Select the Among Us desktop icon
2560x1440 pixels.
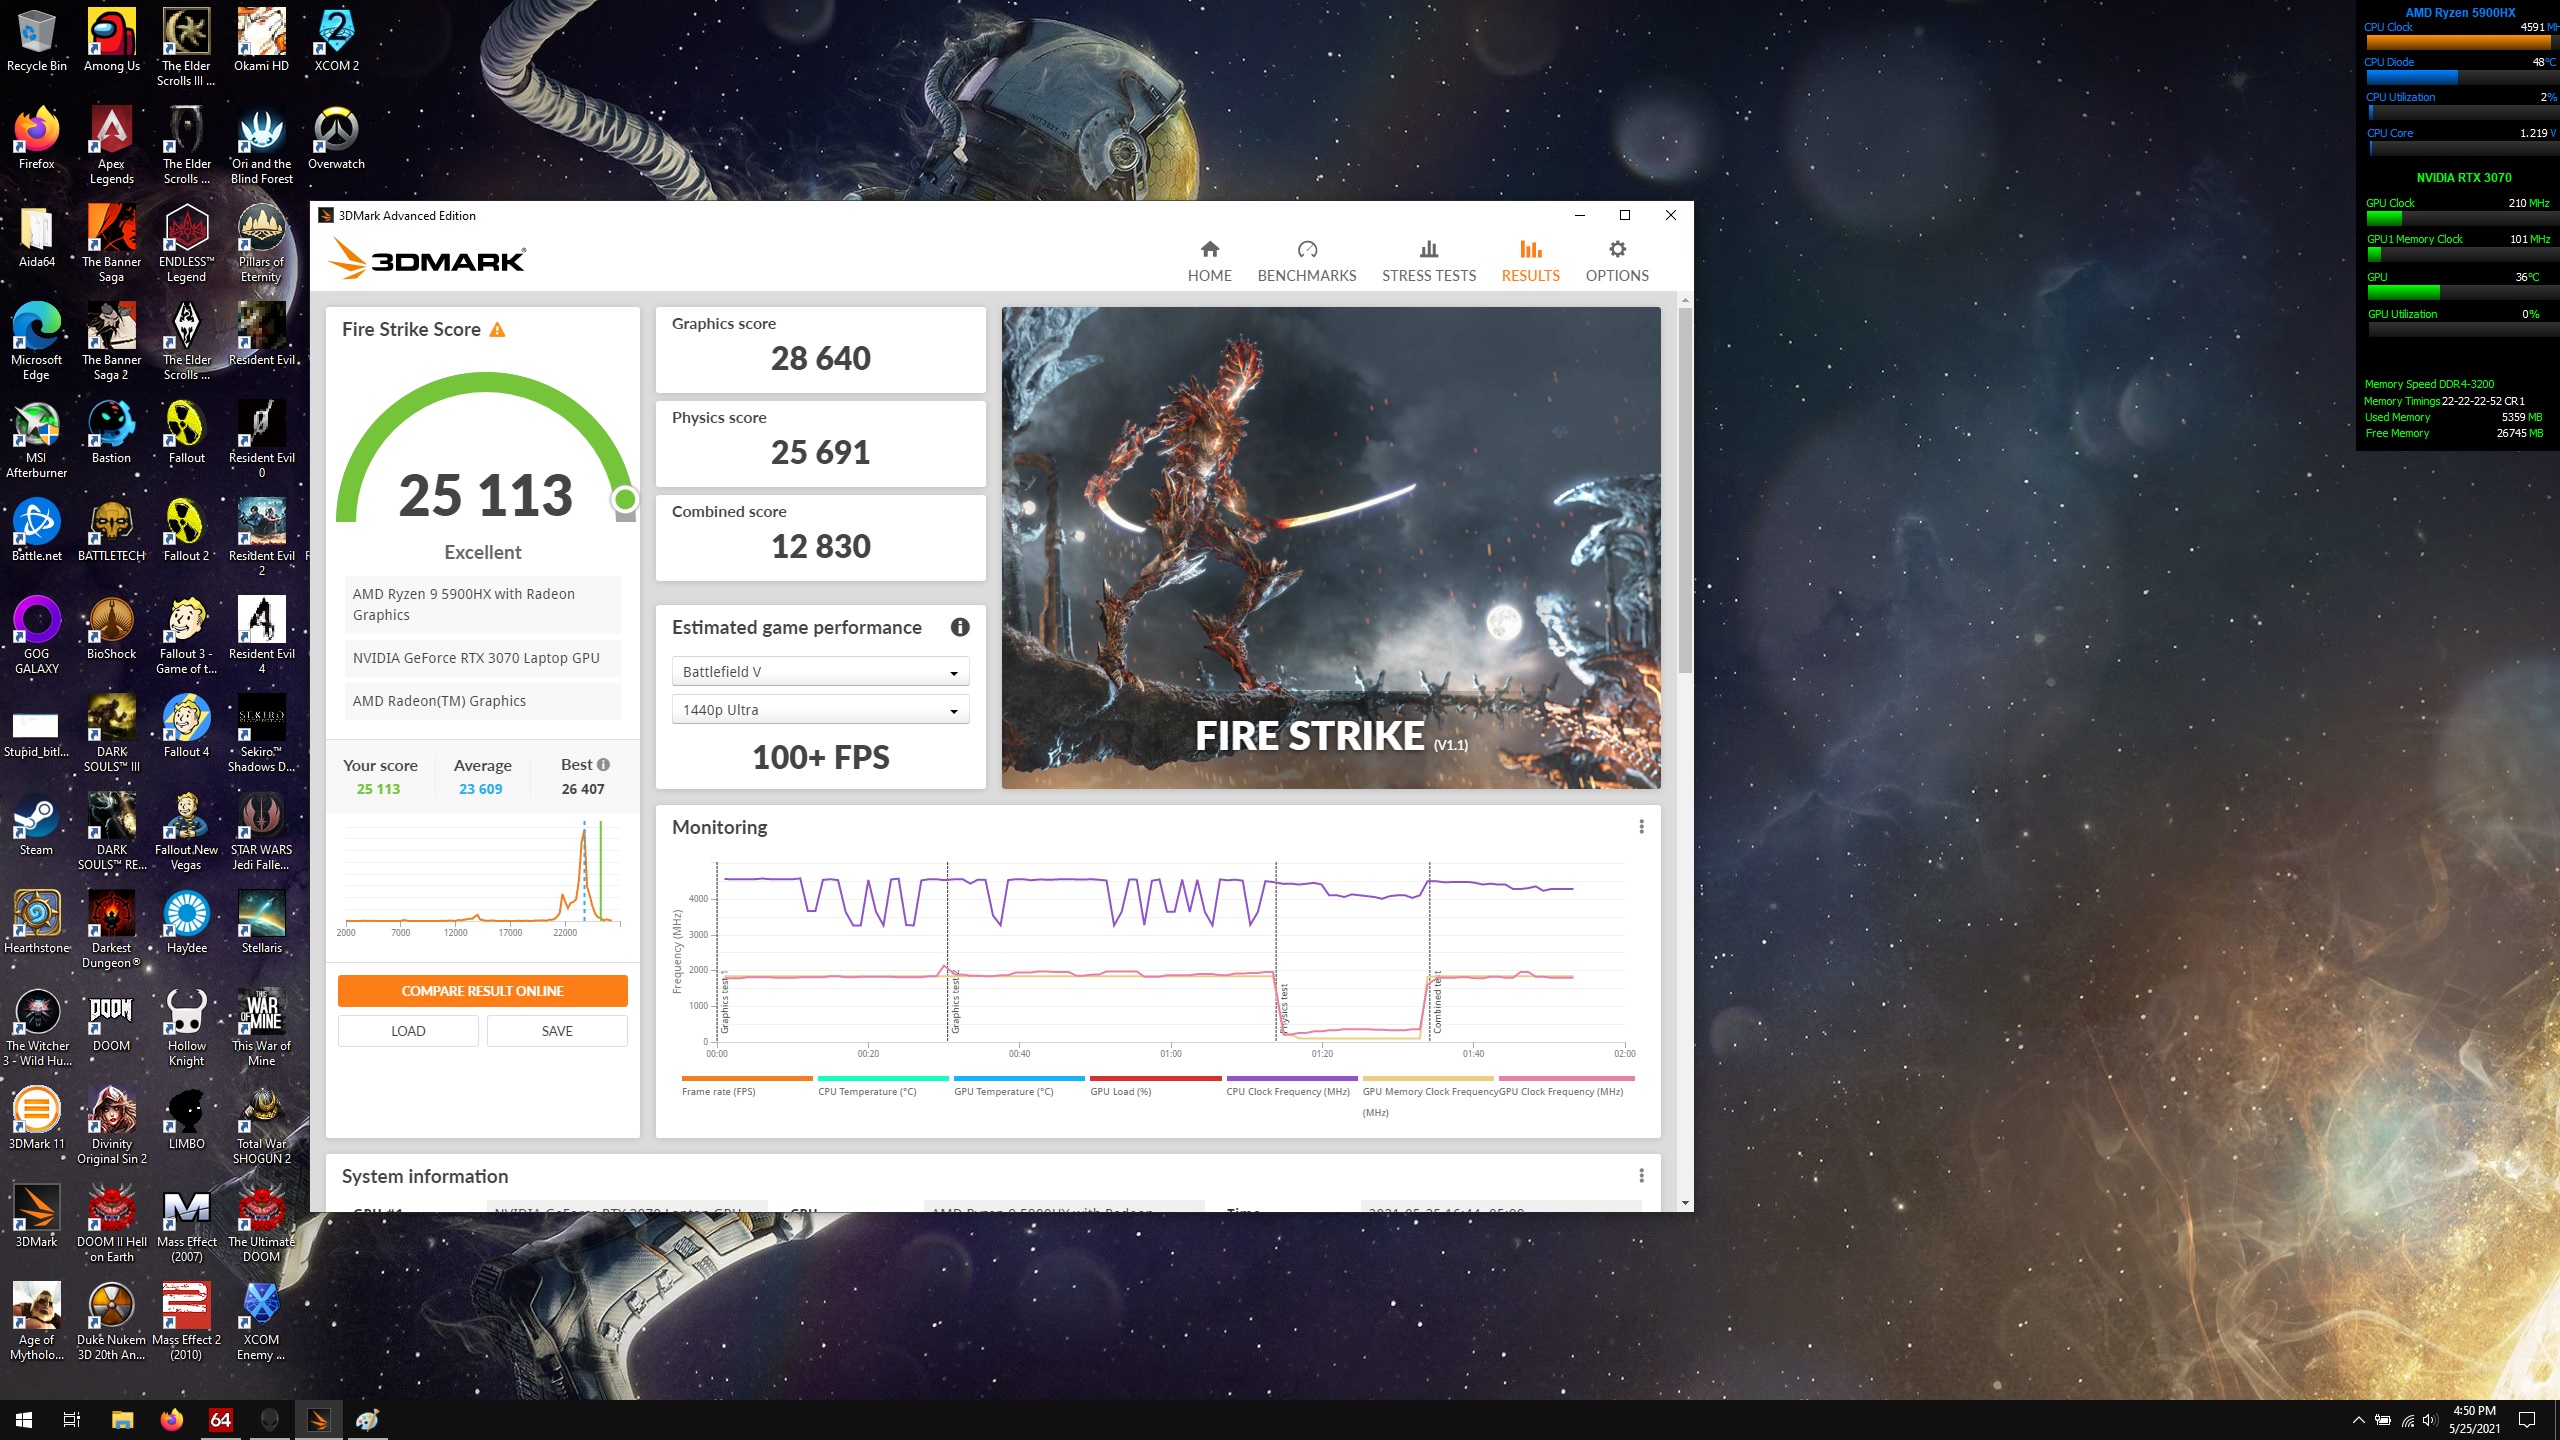(112, 41)
